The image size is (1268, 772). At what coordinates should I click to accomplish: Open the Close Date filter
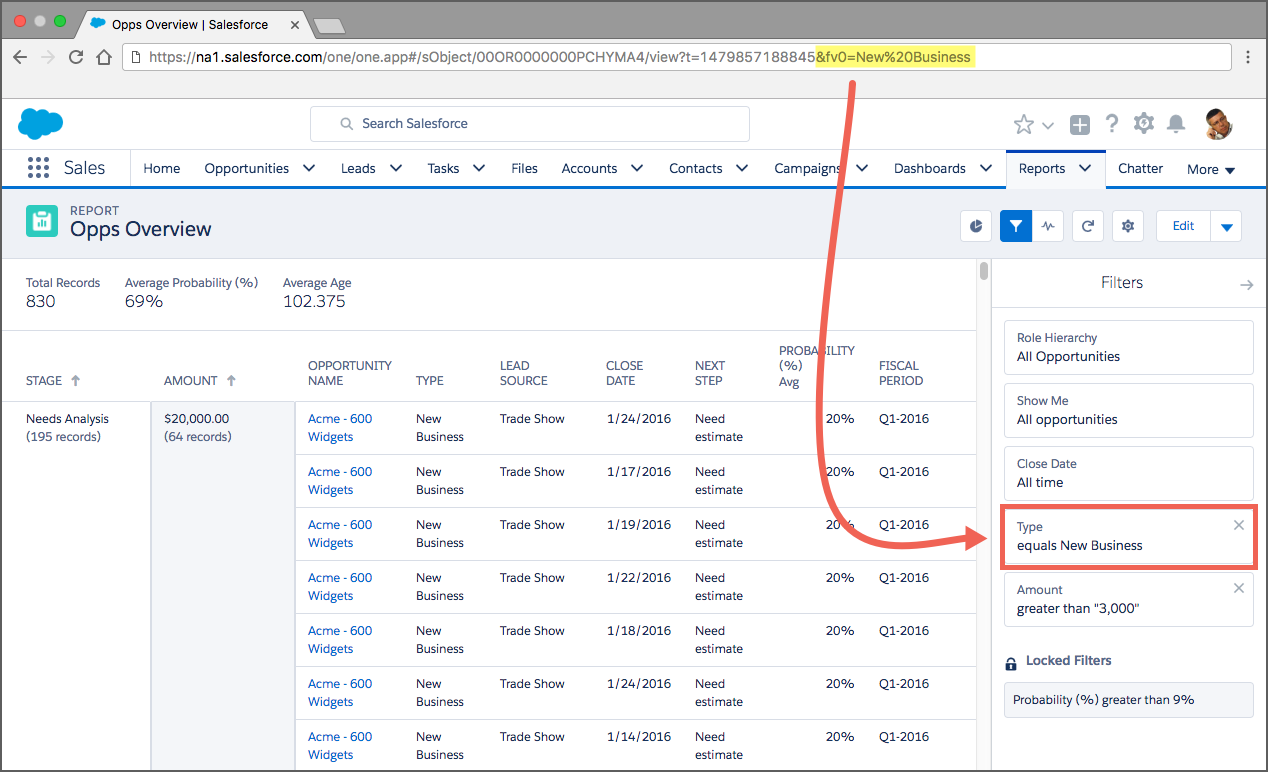tap(1128, 473)
